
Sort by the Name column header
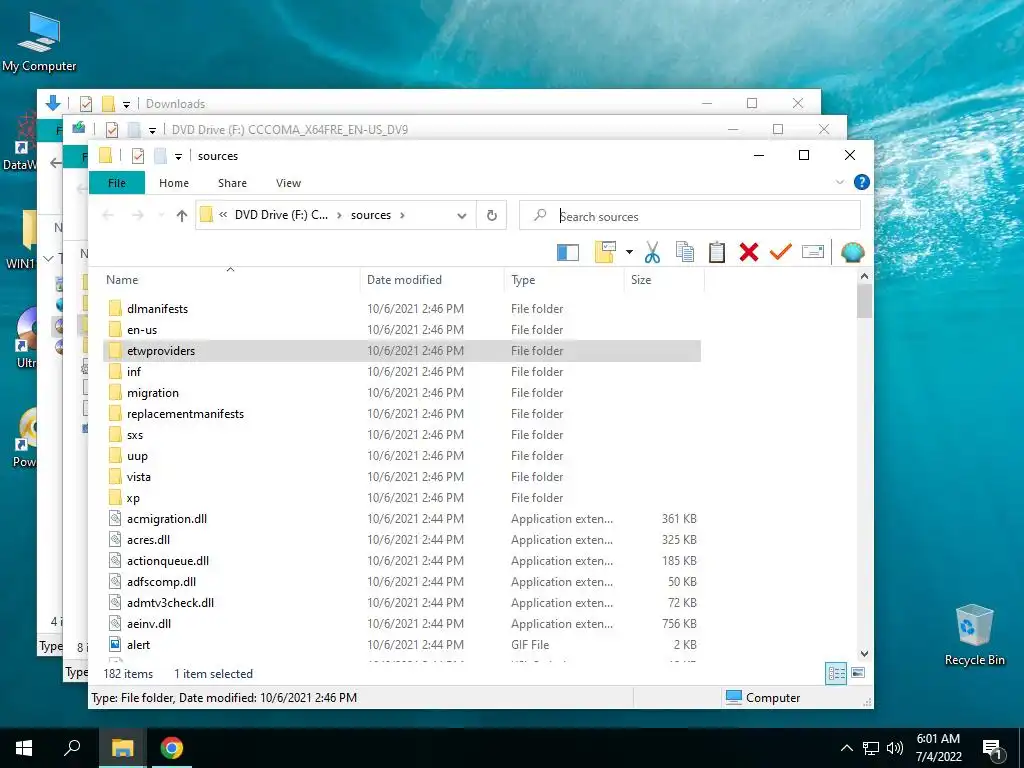231,280
